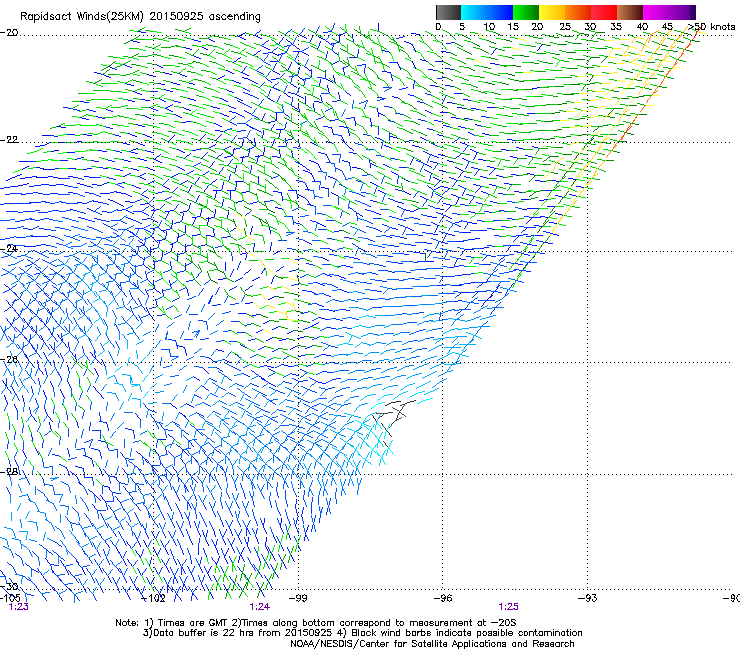Click the latitude label '-24'
The height and width of the screenshot is (650, 740).
pos(9,248)
